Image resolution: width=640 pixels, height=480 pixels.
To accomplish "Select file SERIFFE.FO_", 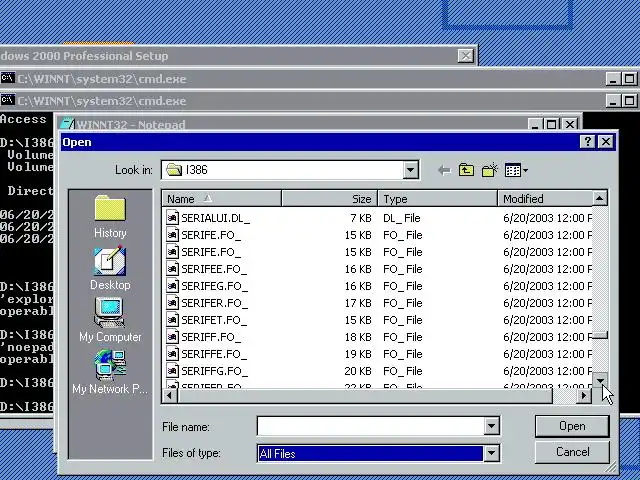I will [214, 354].
